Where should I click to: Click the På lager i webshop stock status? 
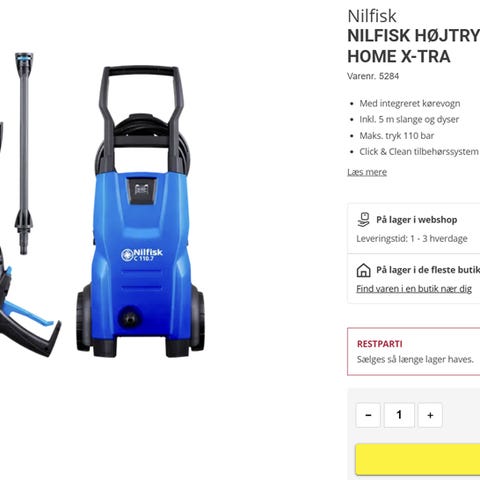[x=416, y=220]
